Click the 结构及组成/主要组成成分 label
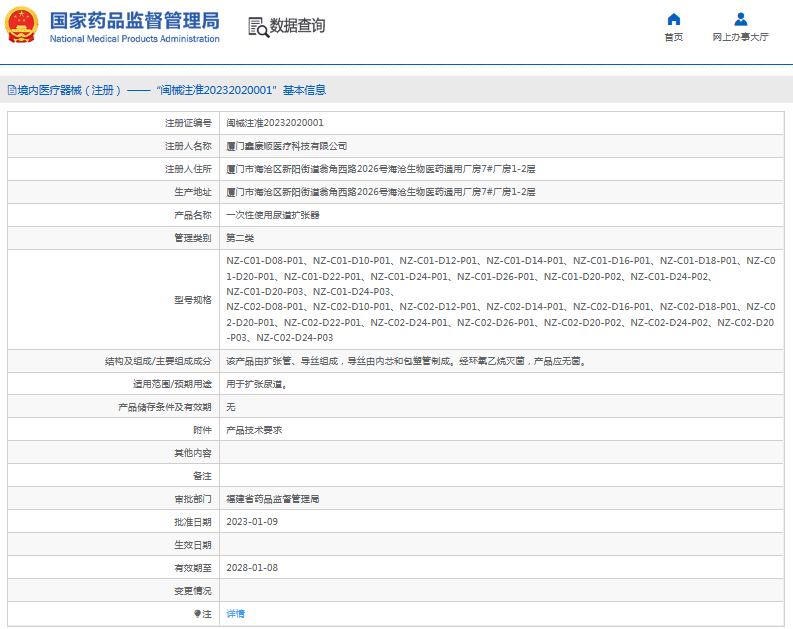This screenshot has height=629, width=793. 158,361
